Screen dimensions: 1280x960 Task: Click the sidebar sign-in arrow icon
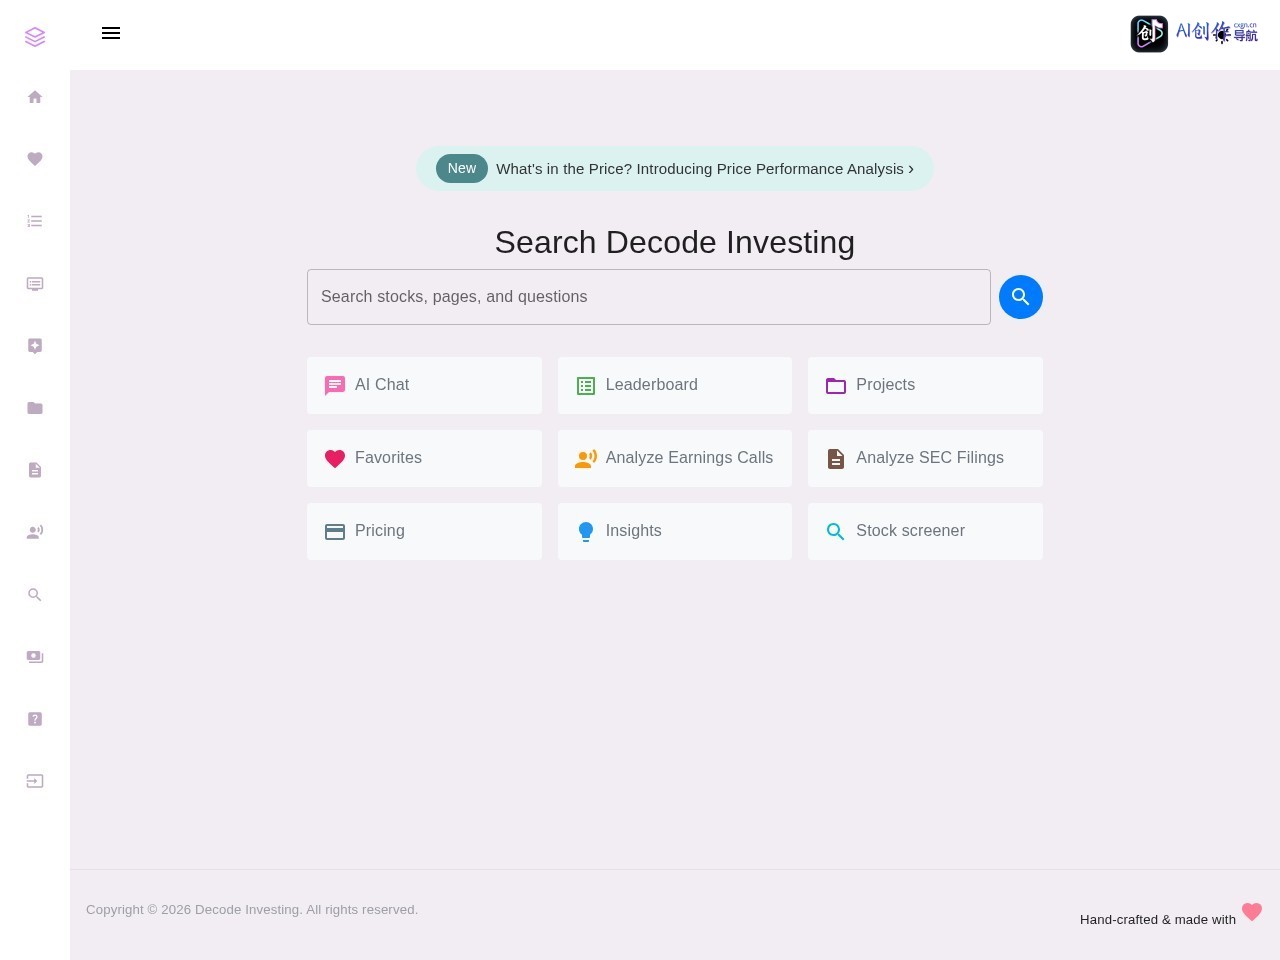point(35,781)
